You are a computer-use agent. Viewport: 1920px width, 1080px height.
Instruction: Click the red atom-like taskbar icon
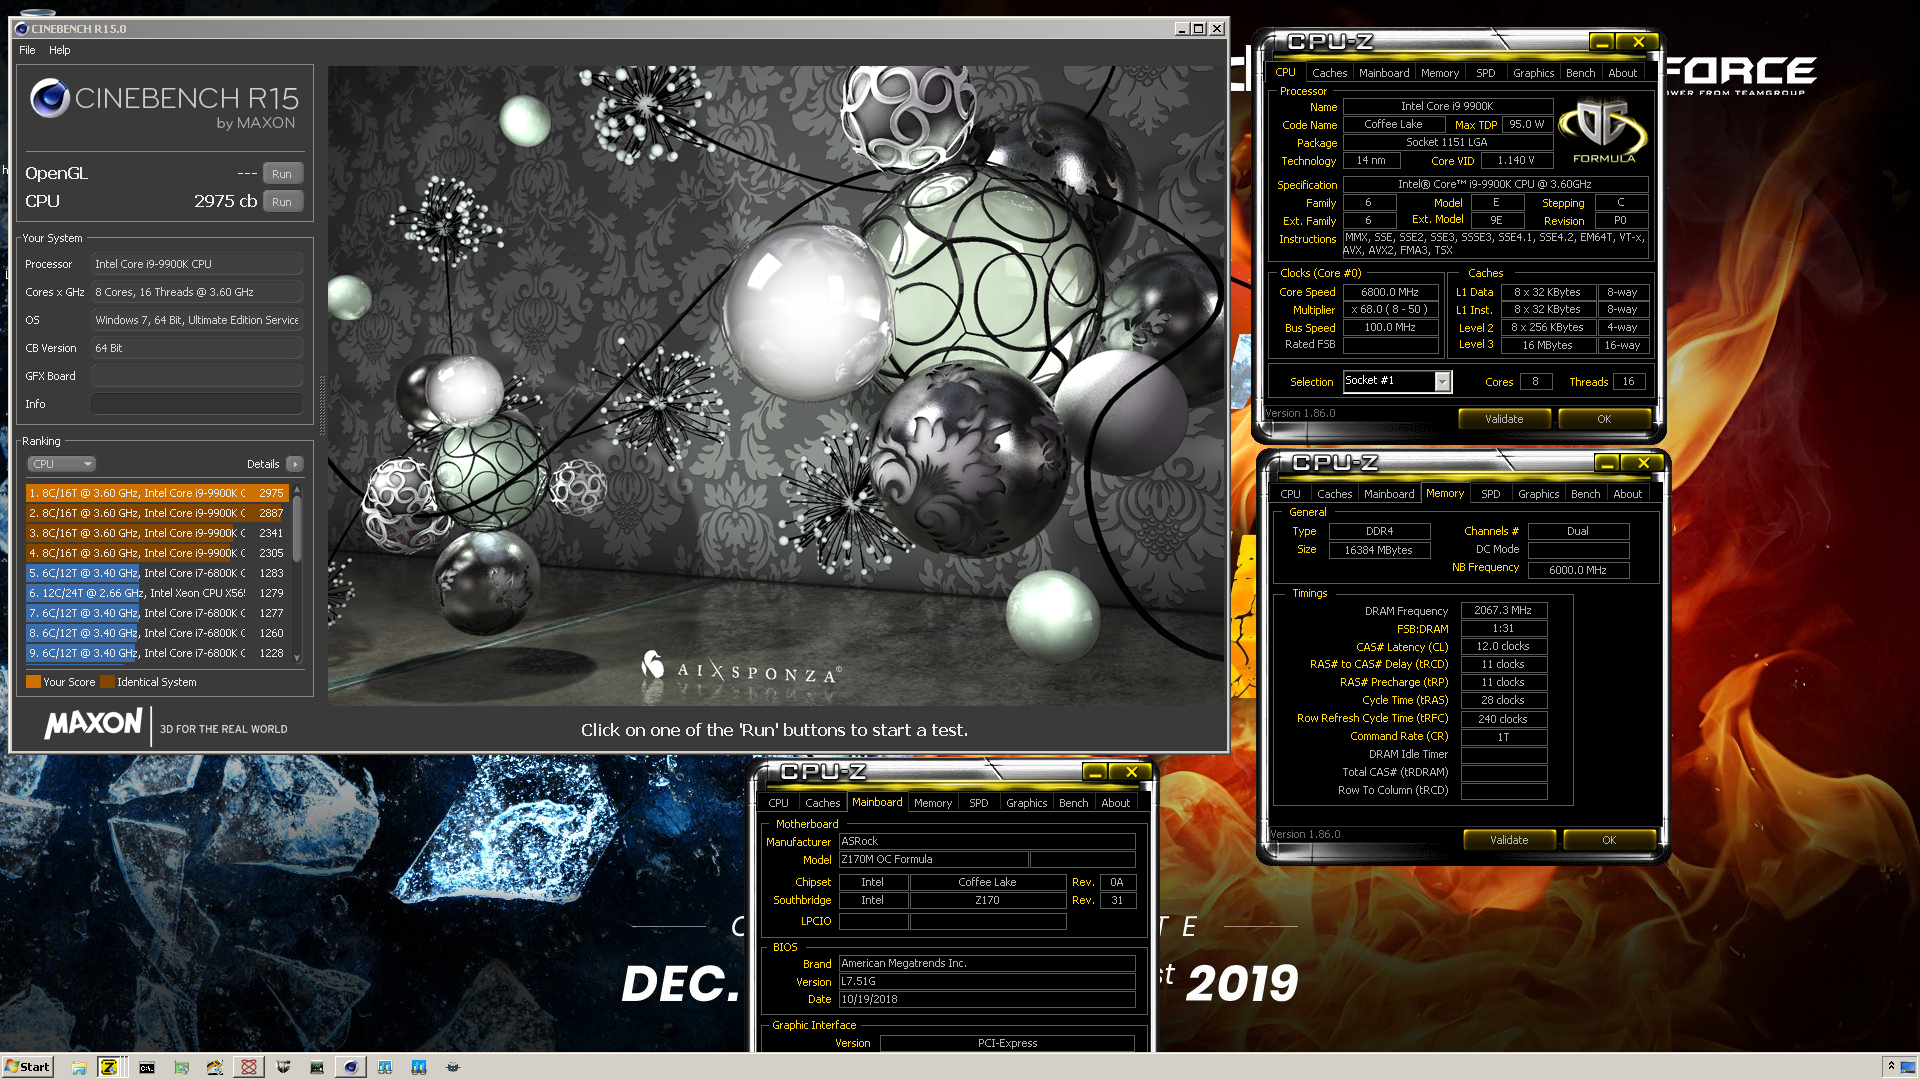pos(249,1067)
